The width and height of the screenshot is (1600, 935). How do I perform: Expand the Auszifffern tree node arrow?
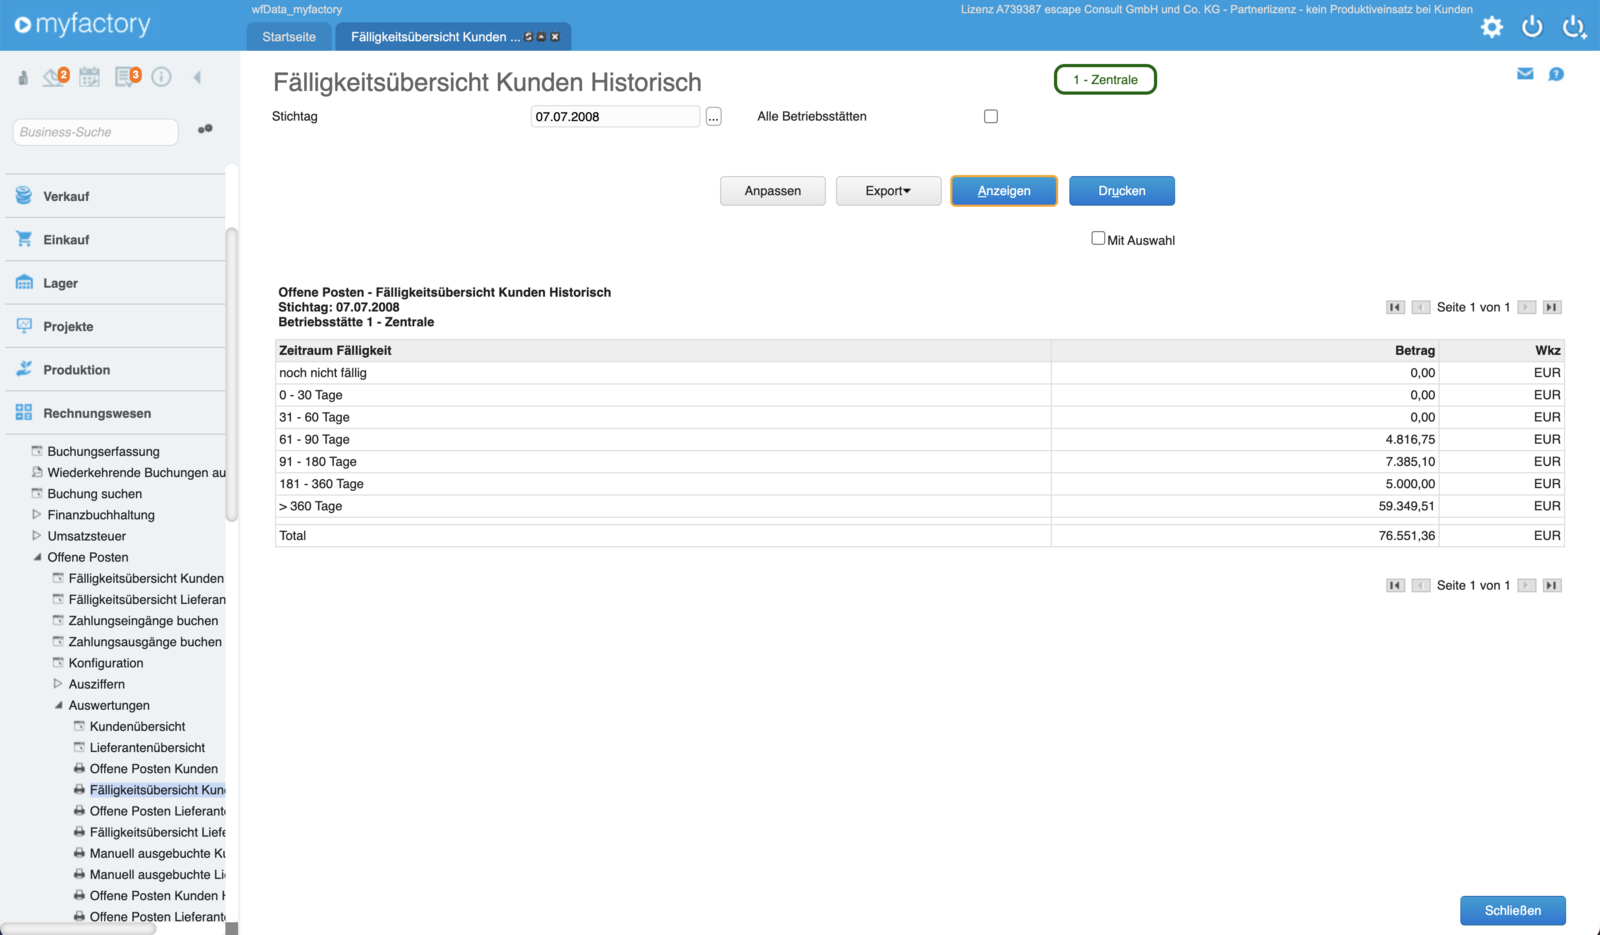click(x=58, y=684)
